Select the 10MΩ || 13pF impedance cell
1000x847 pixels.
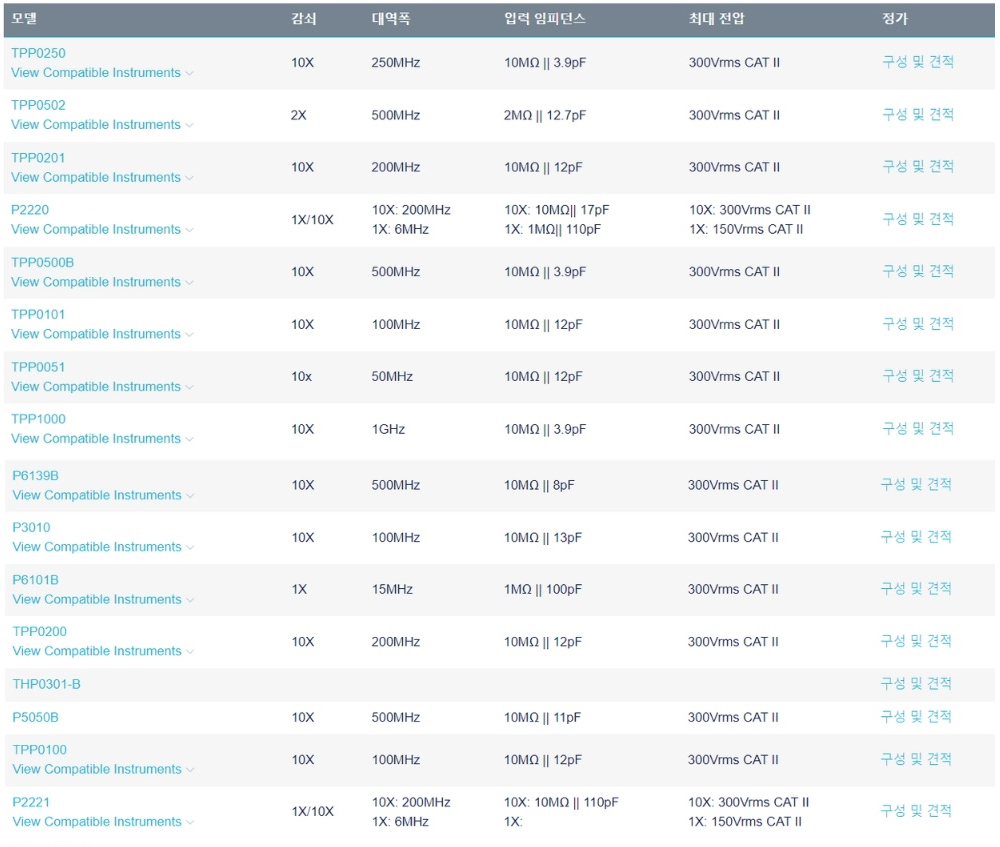(543, 538)
